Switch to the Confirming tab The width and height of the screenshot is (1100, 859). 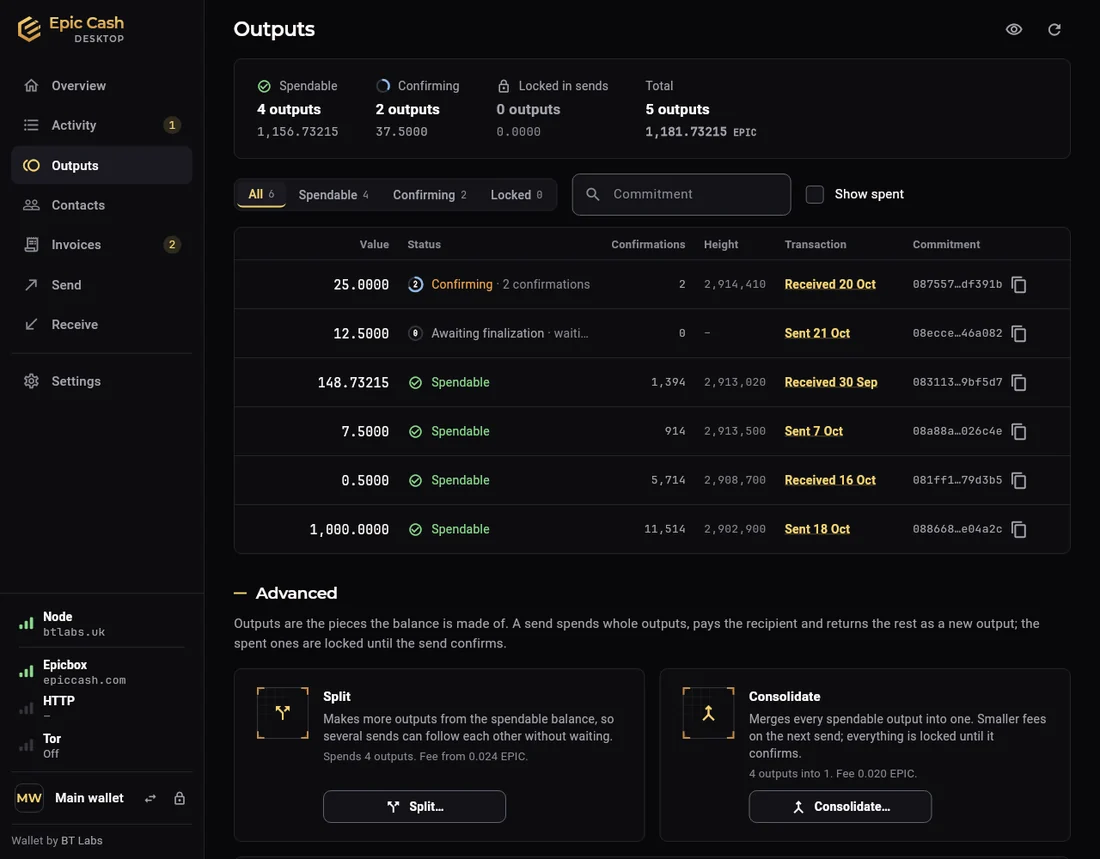coord(429,195)
